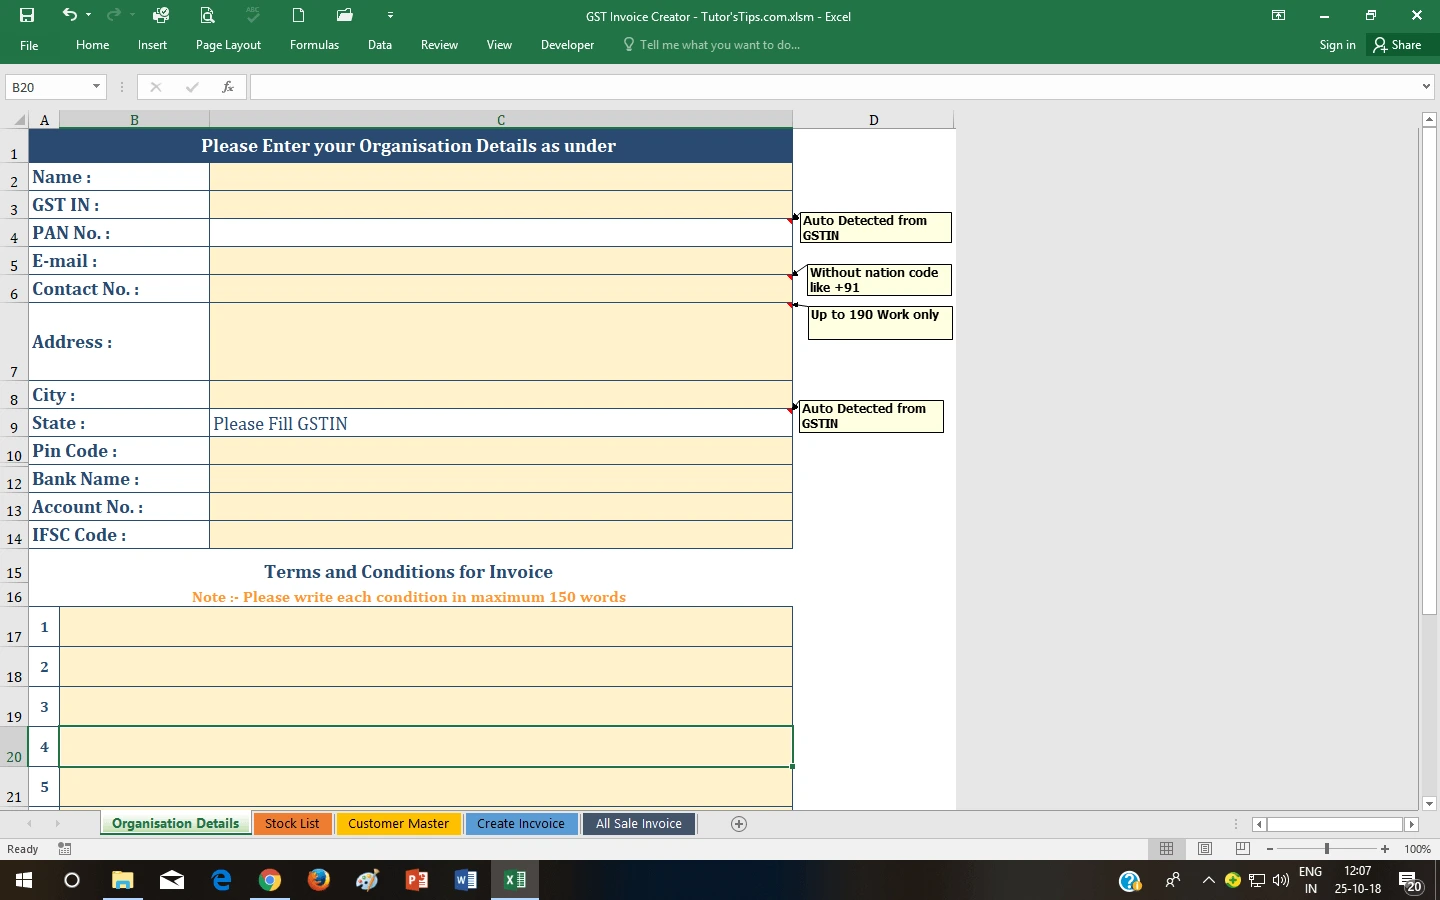
Task: Open the Page Layout ribbon tab
Action: (228, 45)
